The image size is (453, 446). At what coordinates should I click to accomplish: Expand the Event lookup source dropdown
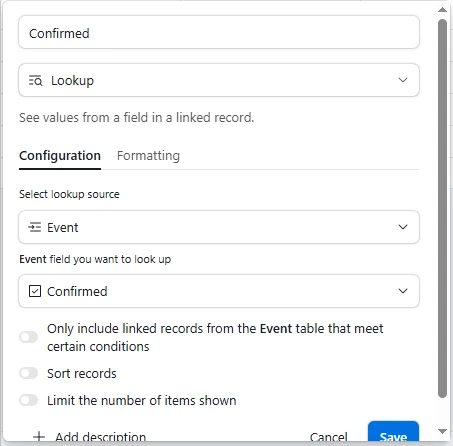[219, 227]
